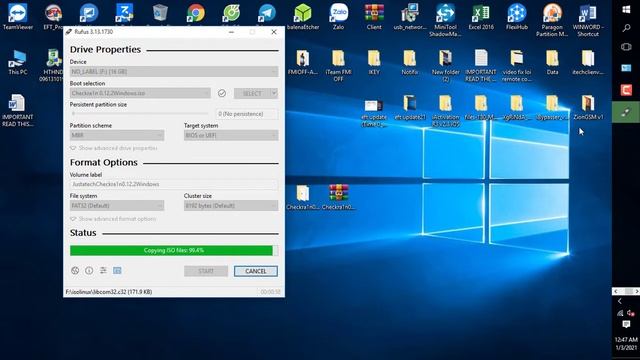Select the FMIOFF-A... desktop icon

pos(303,62)
